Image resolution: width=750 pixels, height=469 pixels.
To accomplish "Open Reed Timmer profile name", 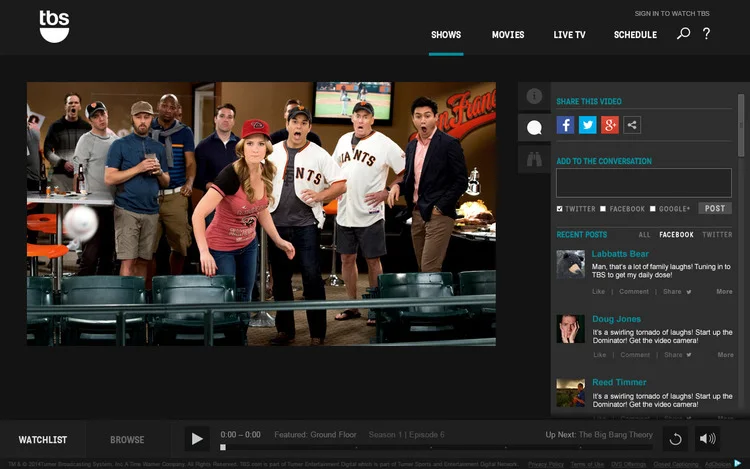I will 619,382.
